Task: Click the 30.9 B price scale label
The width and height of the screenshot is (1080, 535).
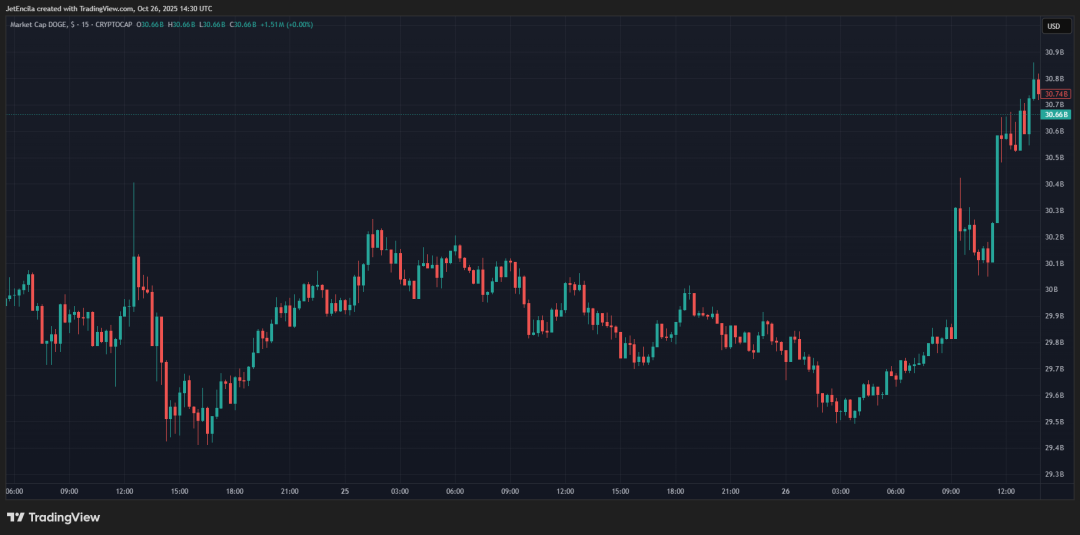Action: (1053, 52)
